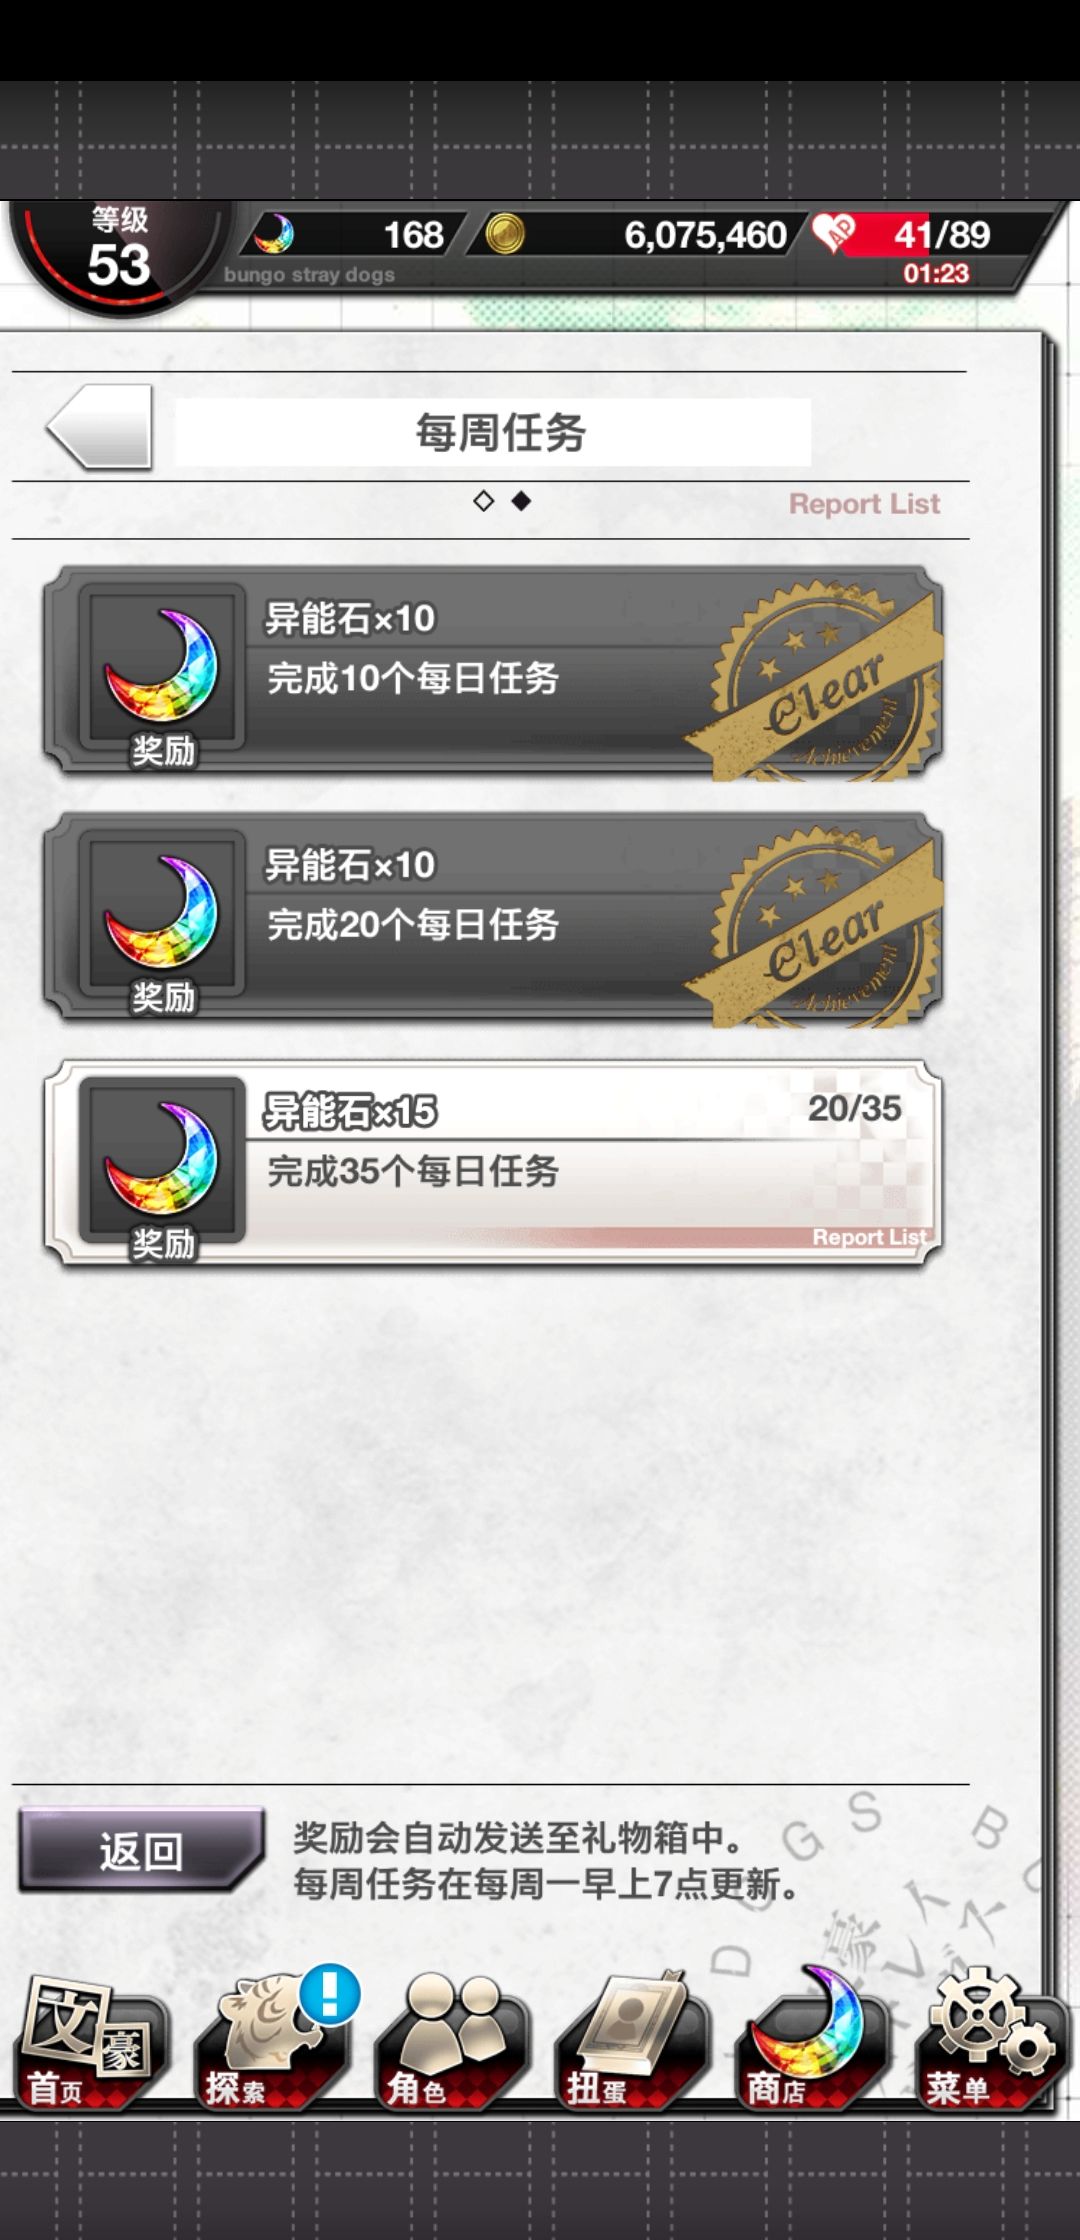Tap the gold coin icon in top bar
This screenshot has width=1080, height=2240.
tap(505, 234)
